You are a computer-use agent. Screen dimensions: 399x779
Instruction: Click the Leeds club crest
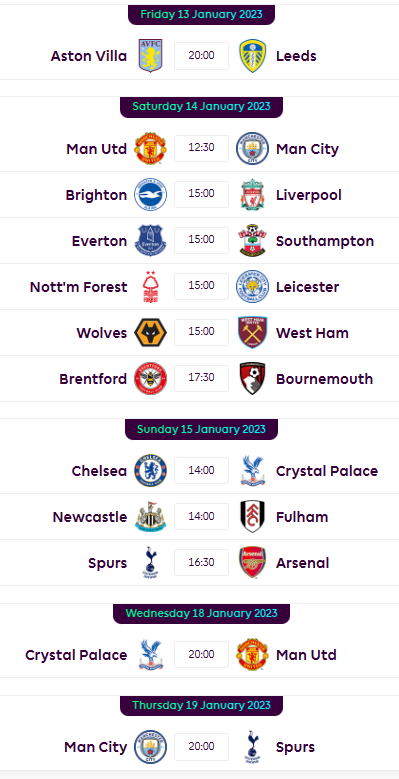252,56
